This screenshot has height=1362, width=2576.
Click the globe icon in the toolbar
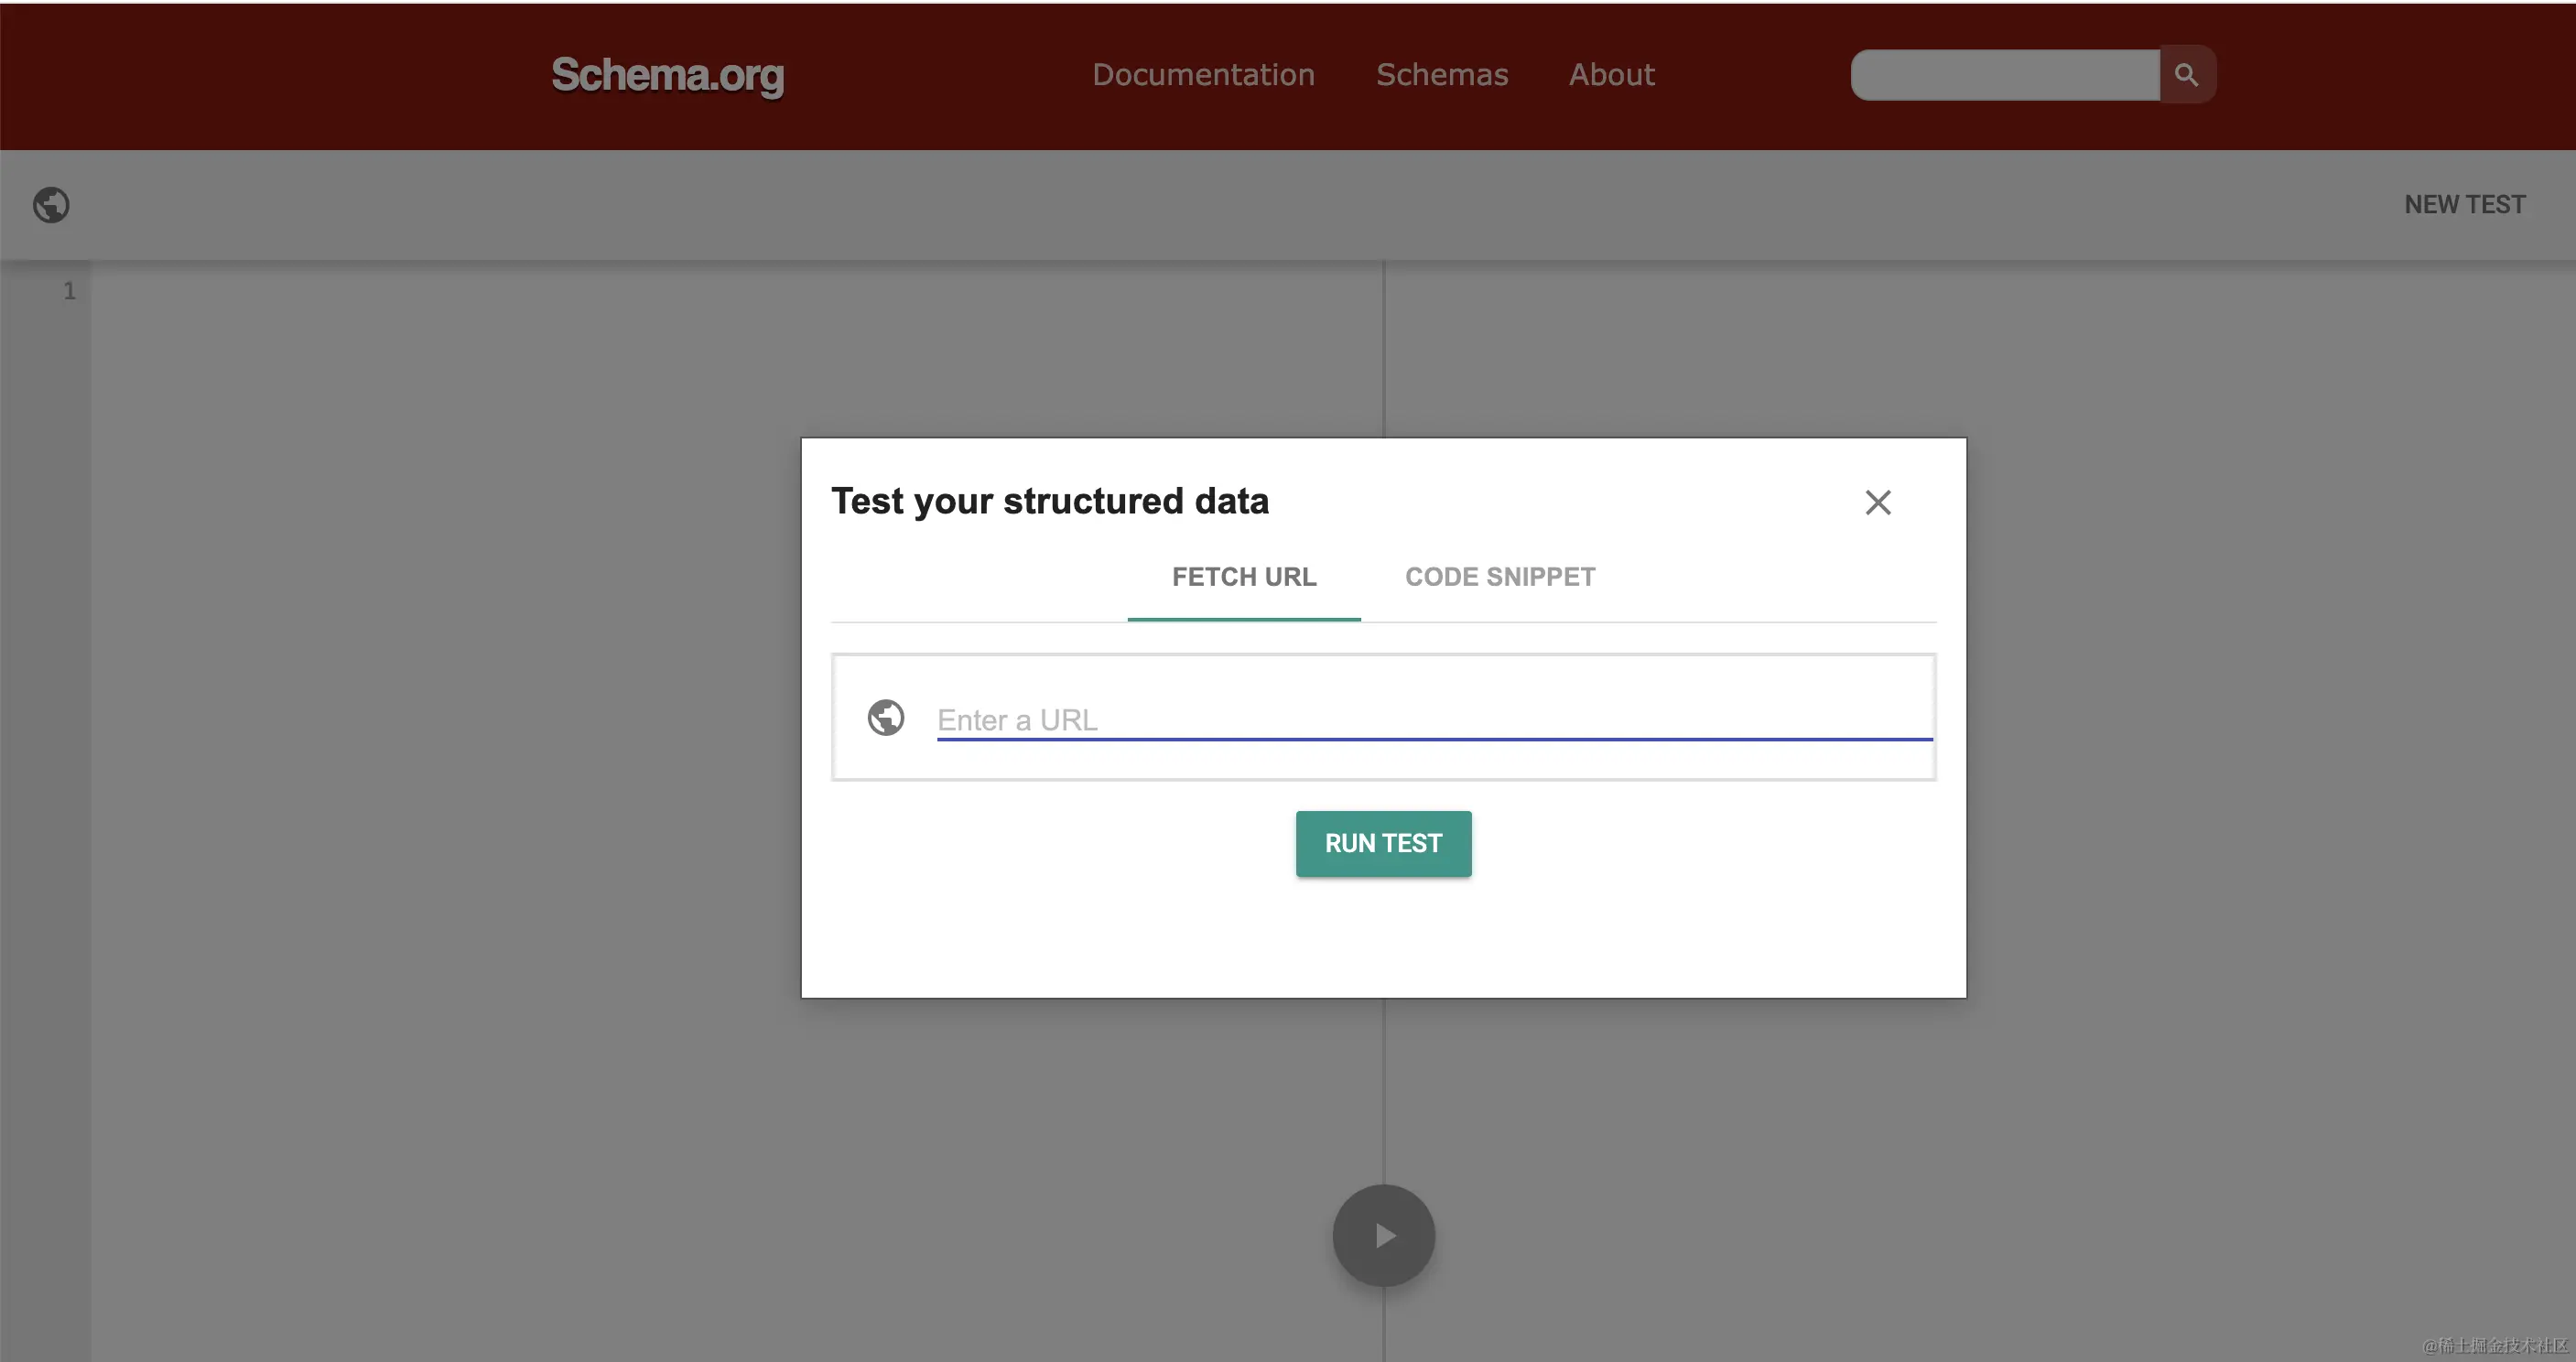(x=51, y=205)
